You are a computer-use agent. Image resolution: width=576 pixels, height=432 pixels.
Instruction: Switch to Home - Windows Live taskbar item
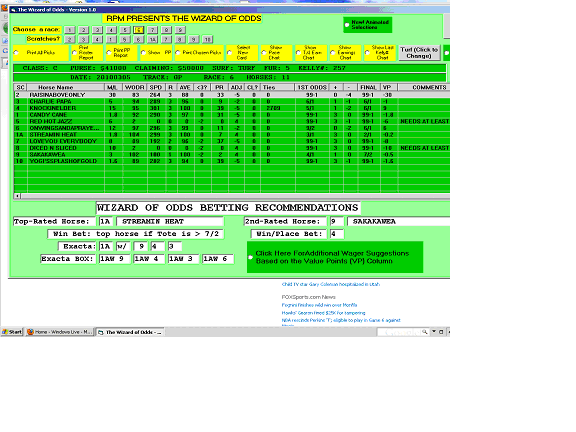60,332
